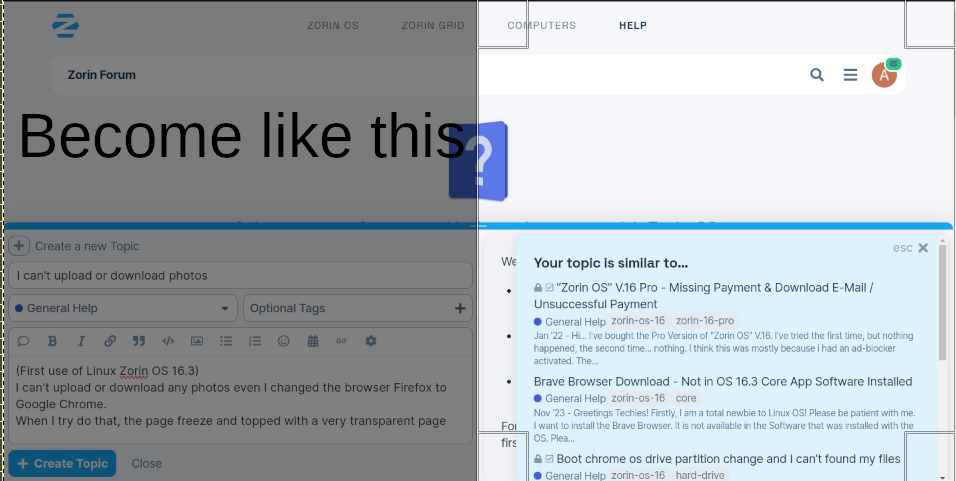Screen dimensions: 956x481
Task: Open the hamburger menu icon
Action: (851, 75)
